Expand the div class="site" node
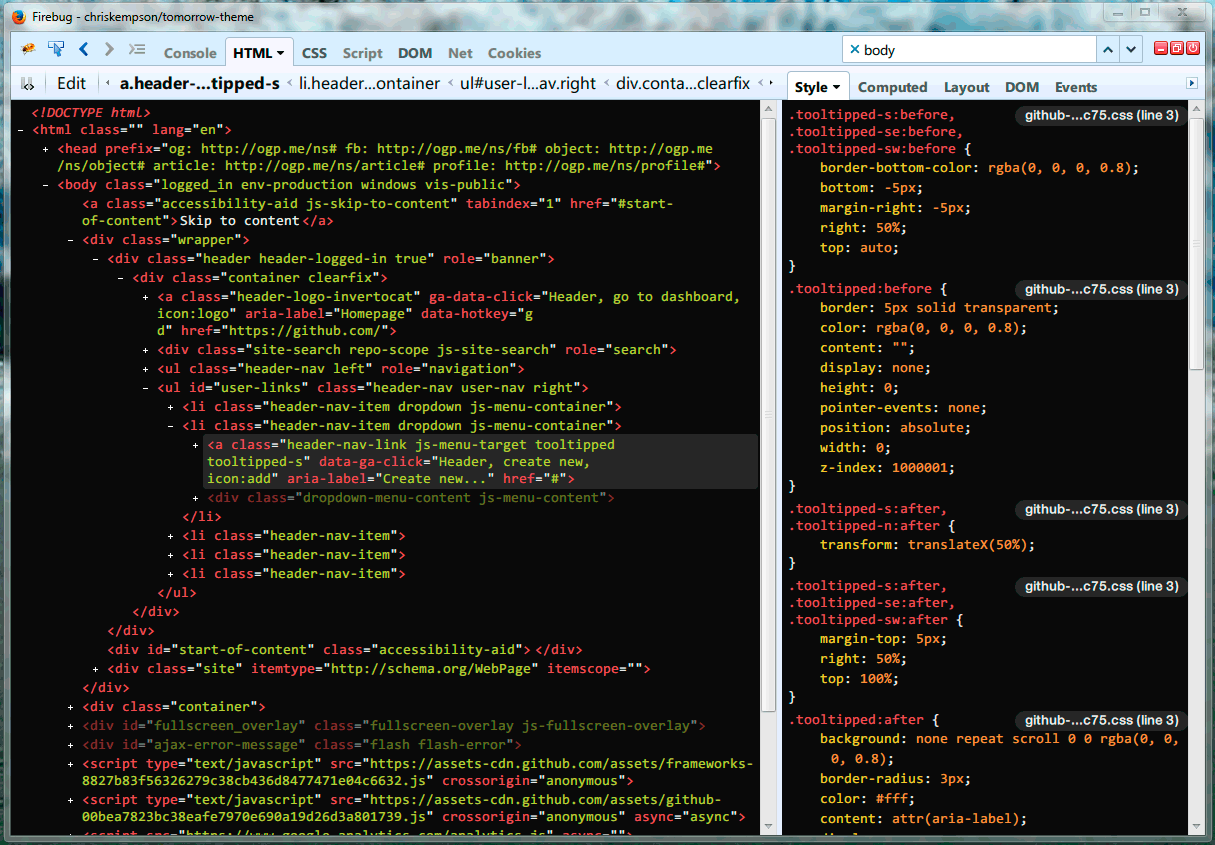 click(x=97, y=669)
